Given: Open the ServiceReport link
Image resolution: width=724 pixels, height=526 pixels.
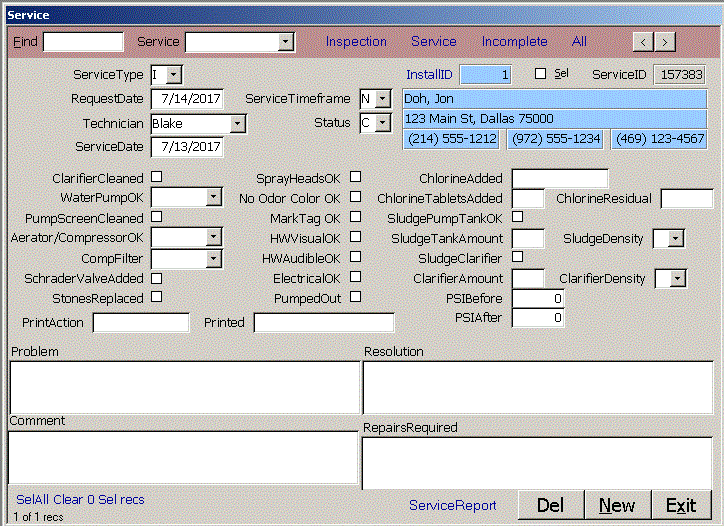Looking at the screenshot, I should 452,506.
